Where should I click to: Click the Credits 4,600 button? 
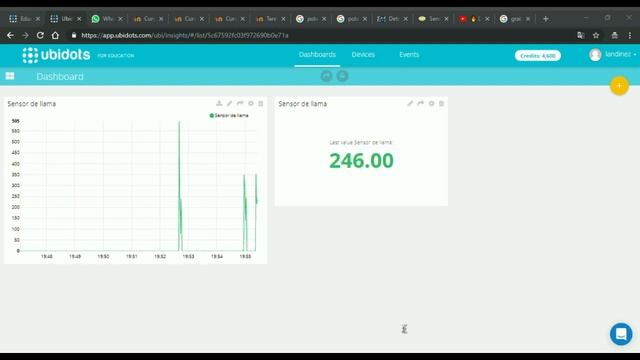(x=538, y=56)
